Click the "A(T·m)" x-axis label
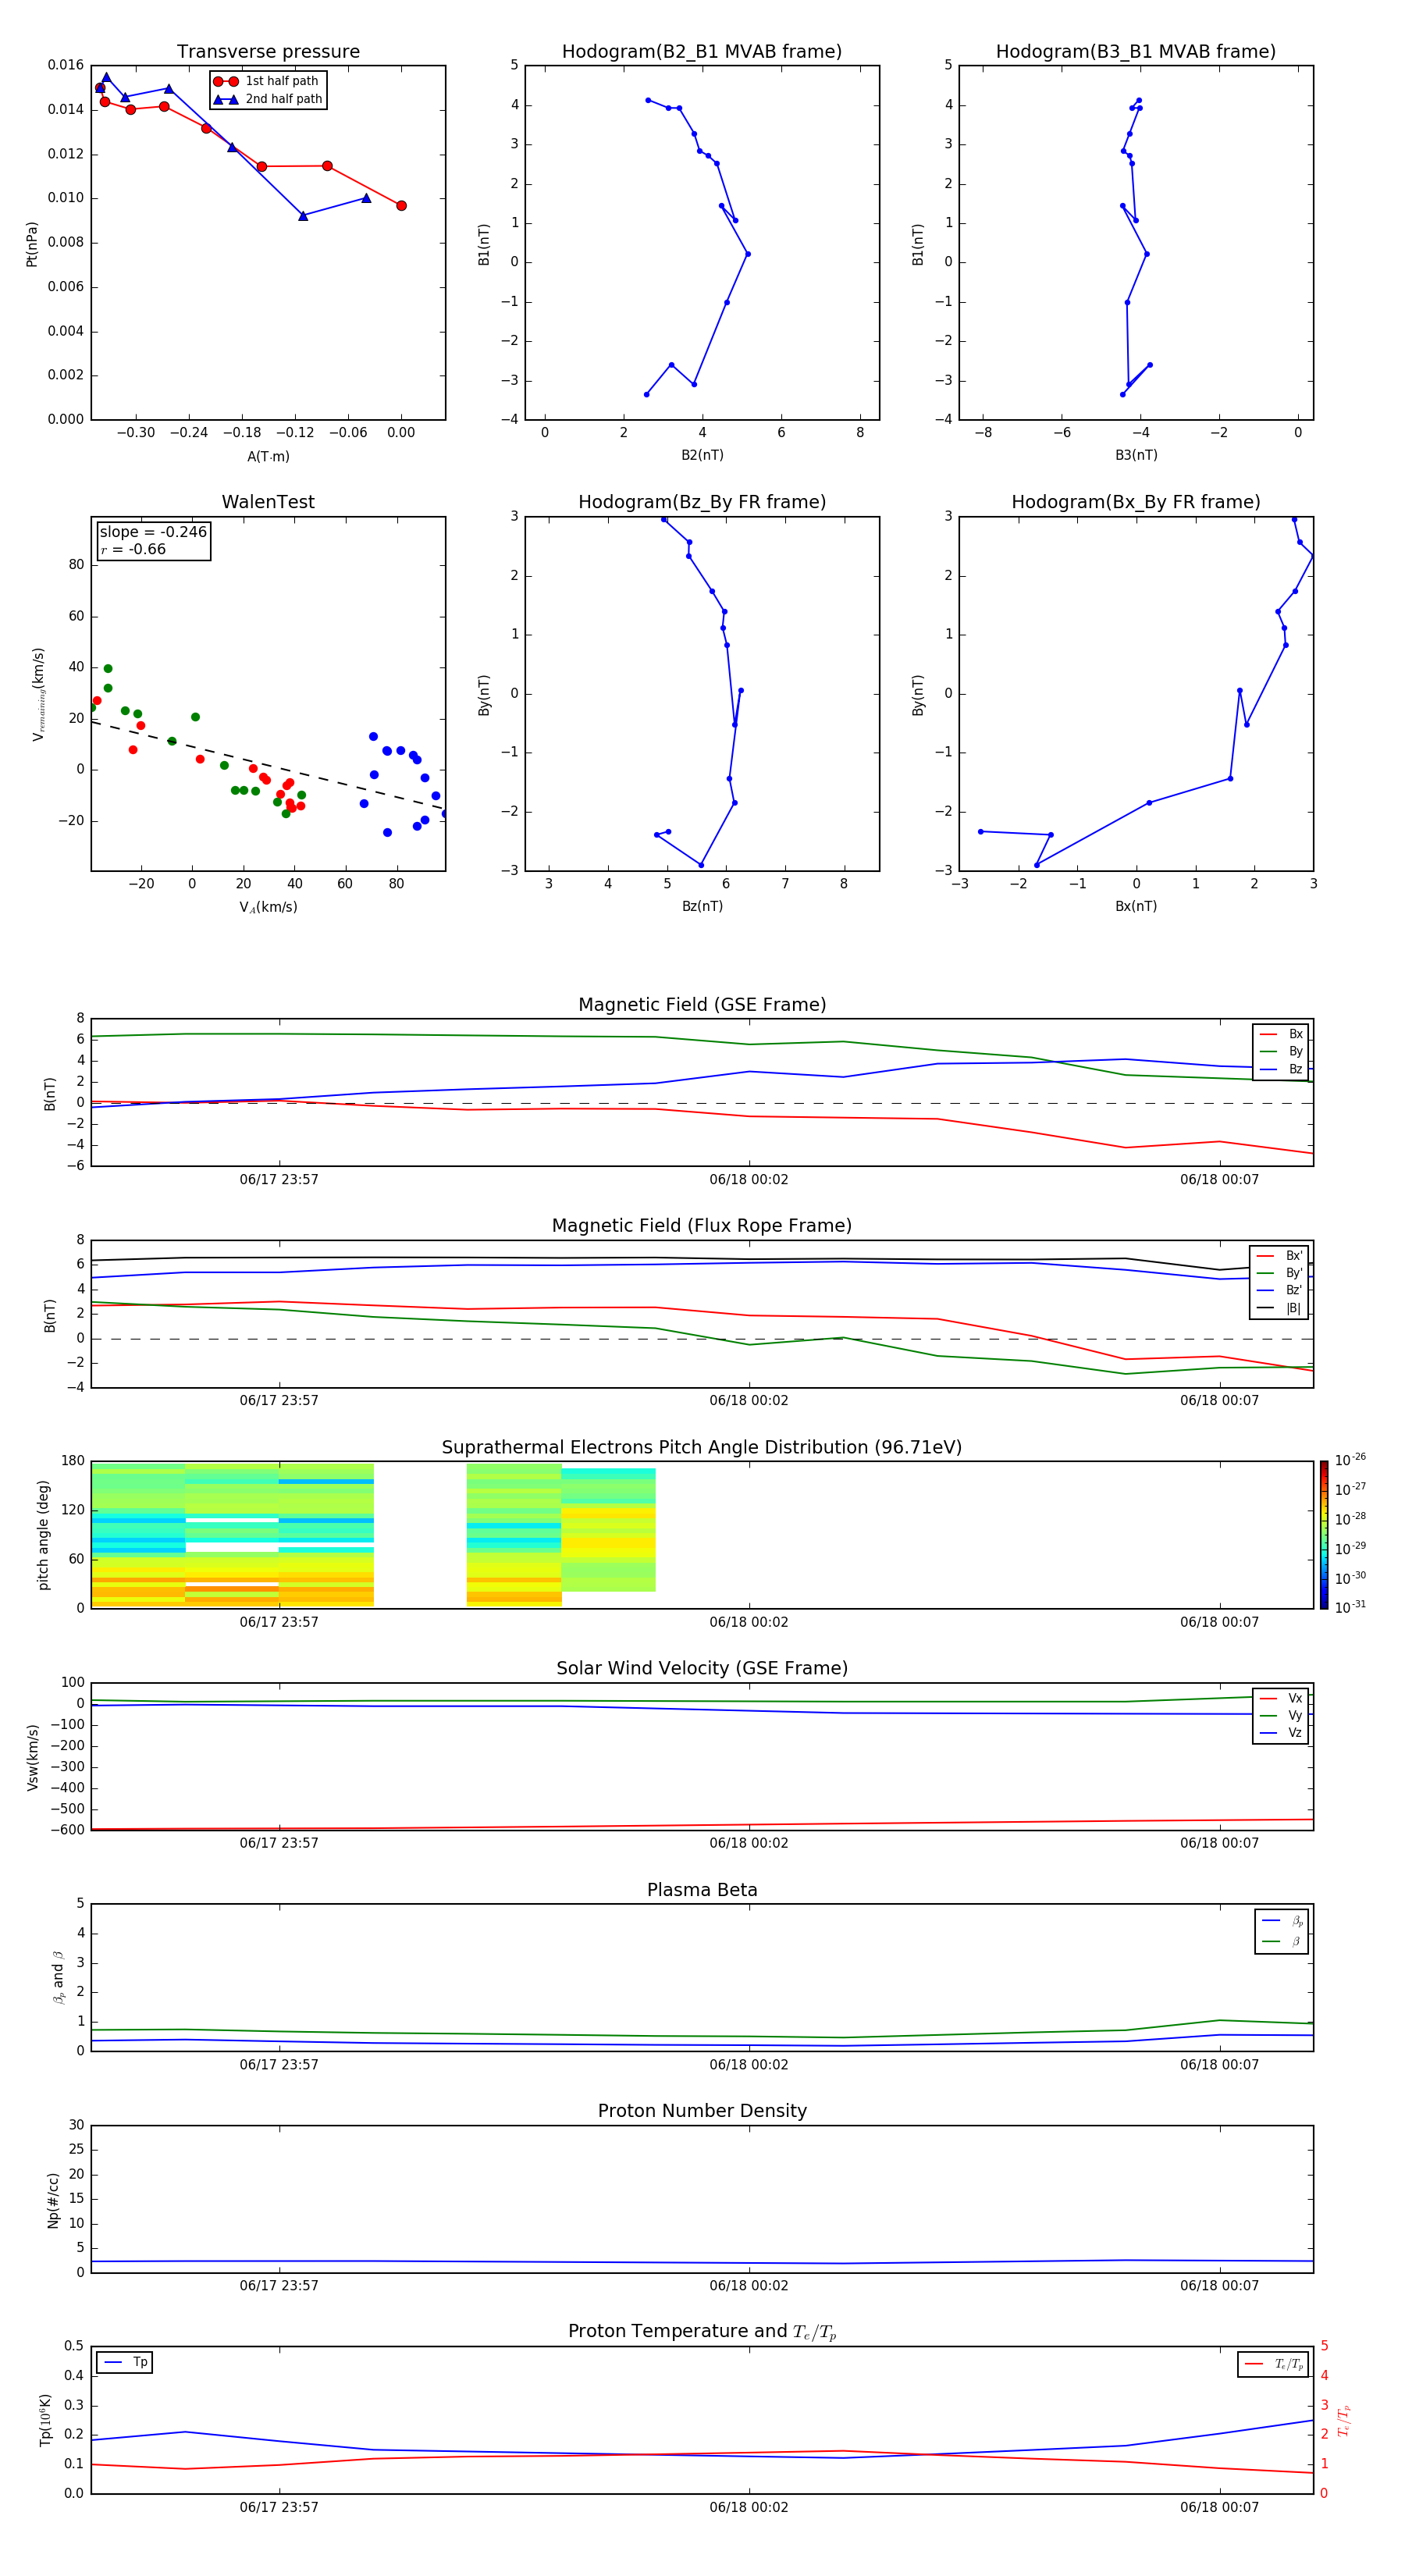Screen dimensions: 1405x2576 point(268,457)
